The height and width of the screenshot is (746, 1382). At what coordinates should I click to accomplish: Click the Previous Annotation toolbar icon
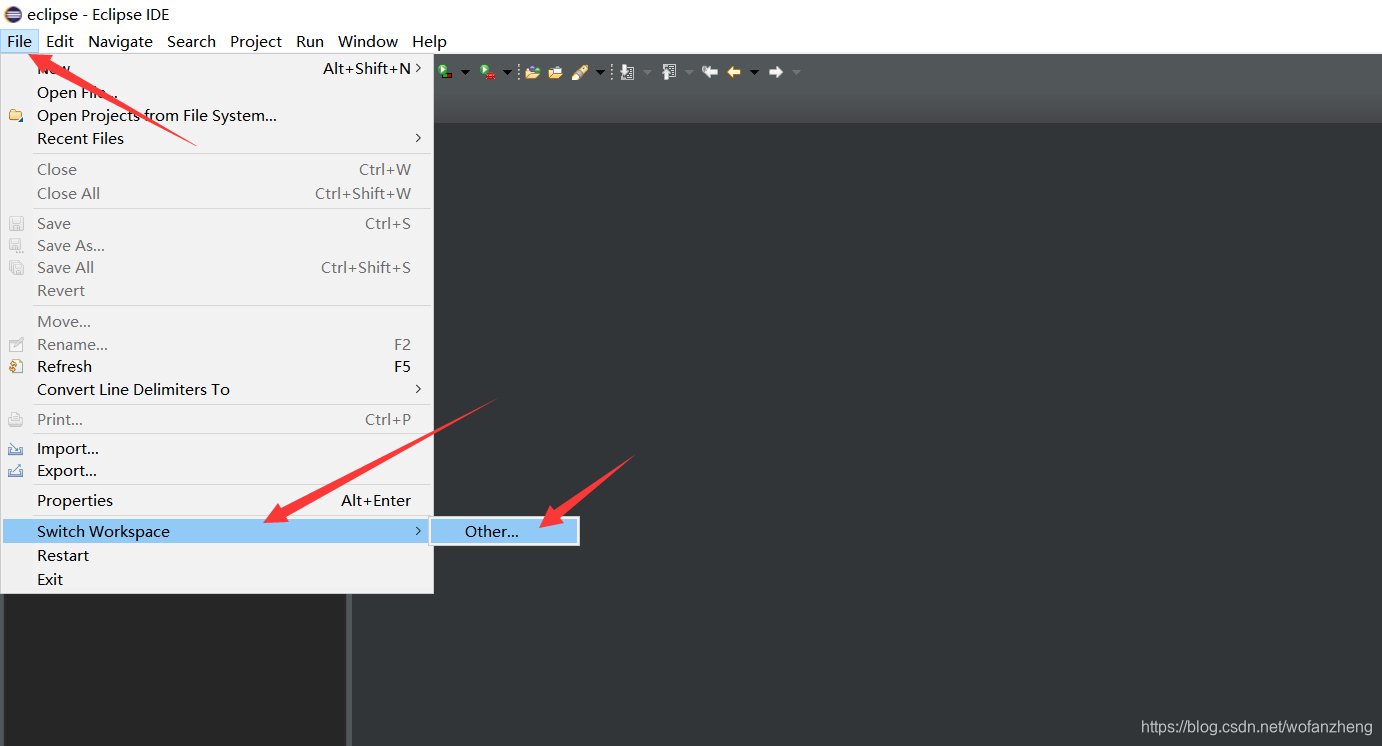point(669,72)
